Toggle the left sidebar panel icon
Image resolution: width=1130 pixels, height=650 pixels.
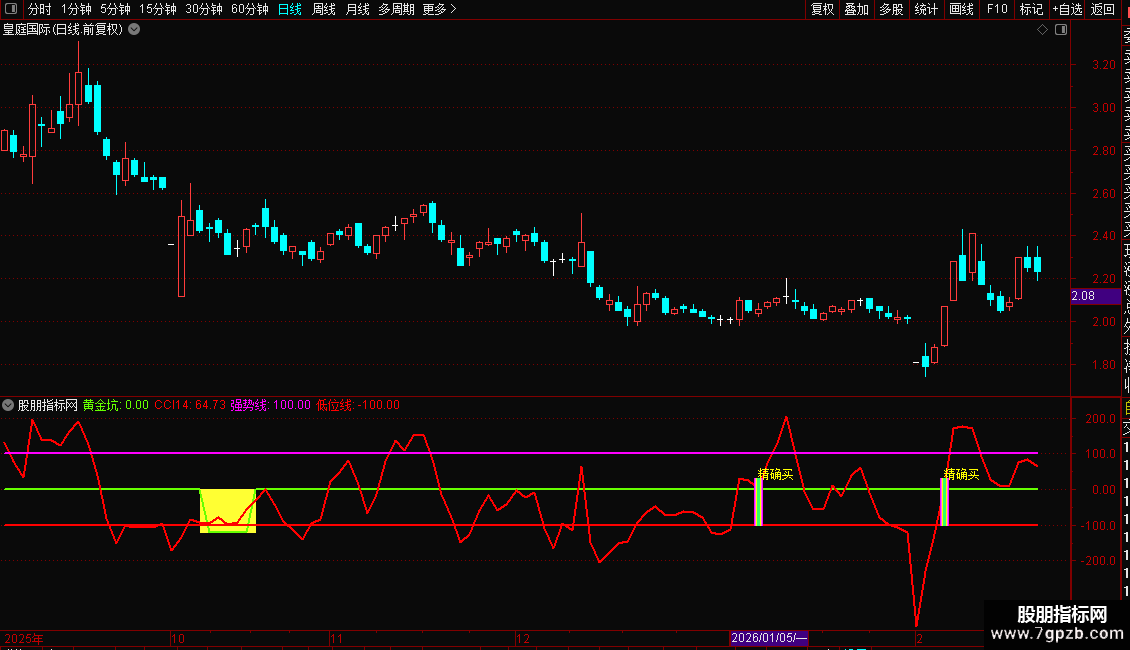pos(12,10)
